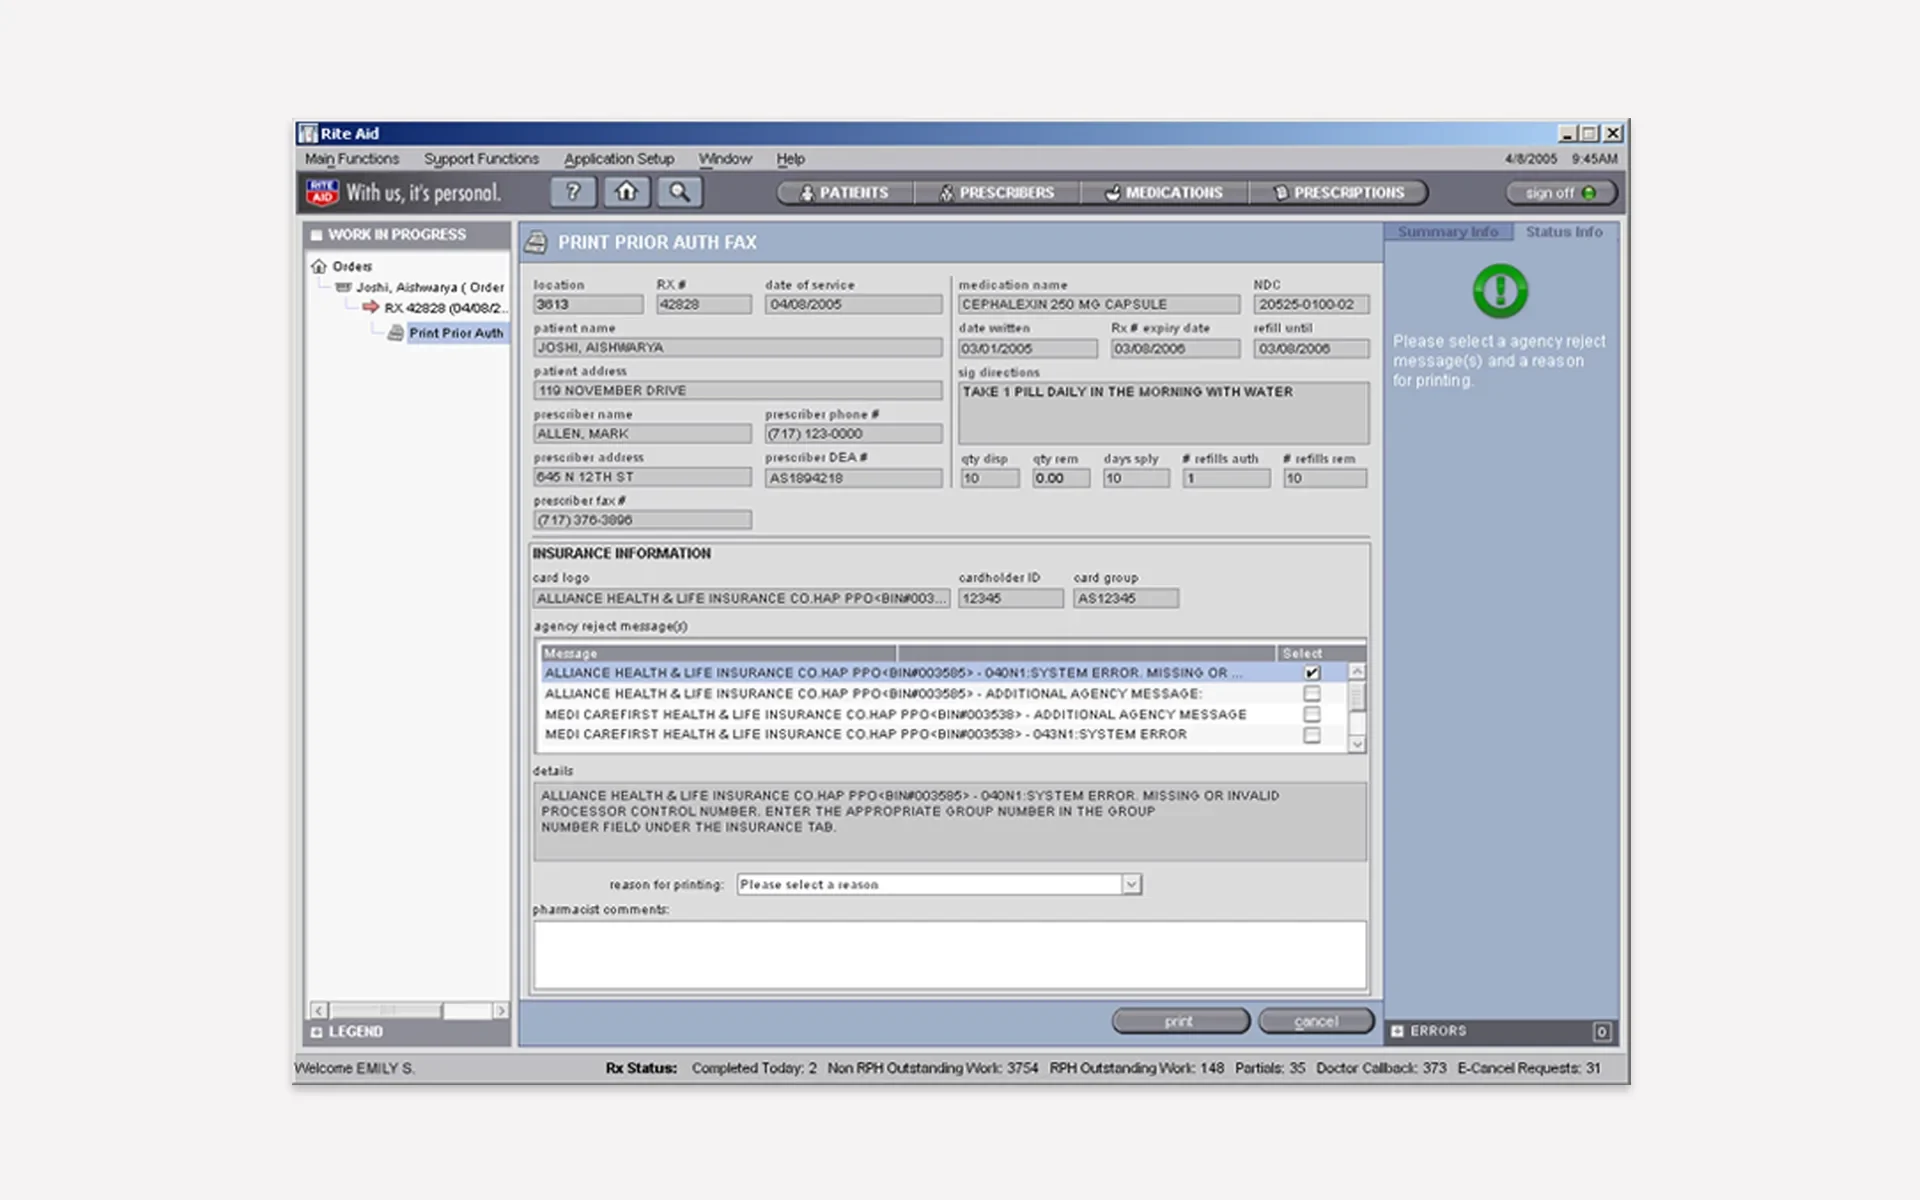Viewport: 1920px width, 1200px height.
Task: Click the Doctor Callback: 373 status entry
Action: pos(1381,1068)
